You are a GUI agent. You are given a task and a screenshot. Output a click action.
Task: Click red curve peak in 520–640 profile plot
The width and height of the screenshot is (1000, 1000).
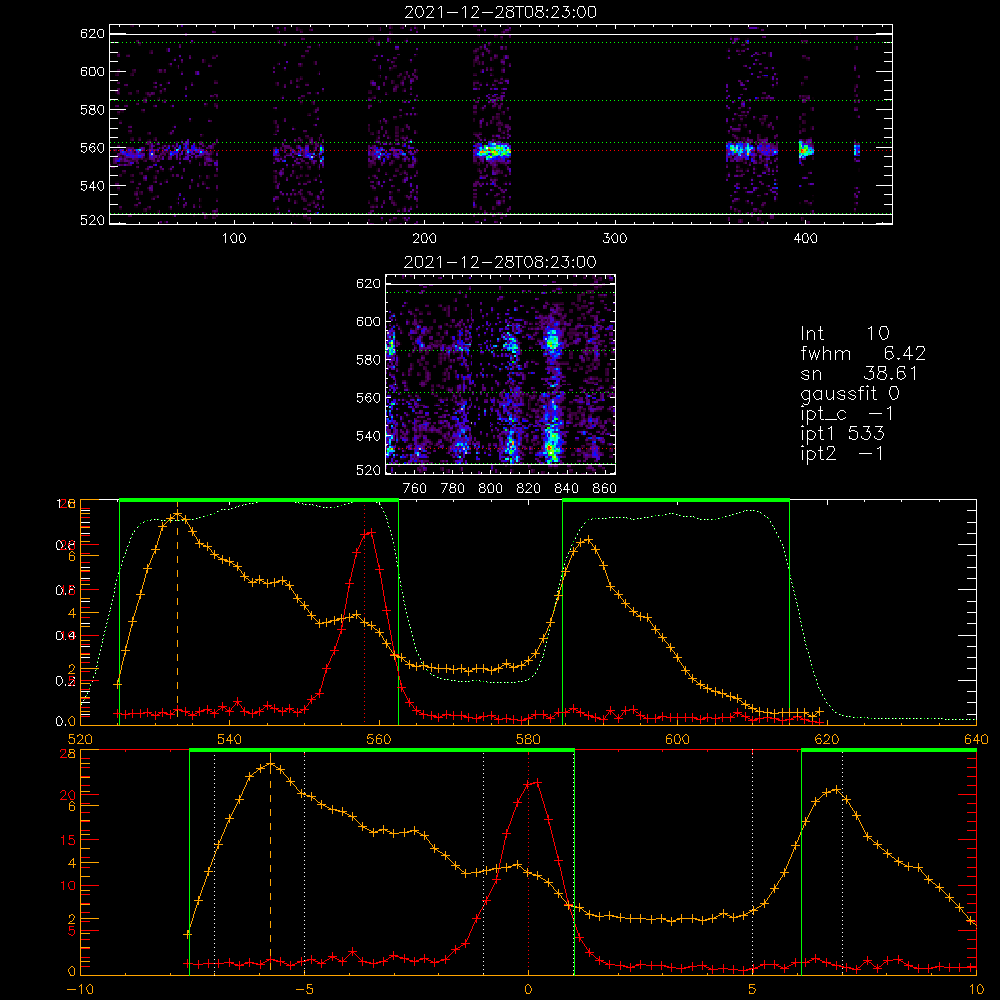(372, 531)
